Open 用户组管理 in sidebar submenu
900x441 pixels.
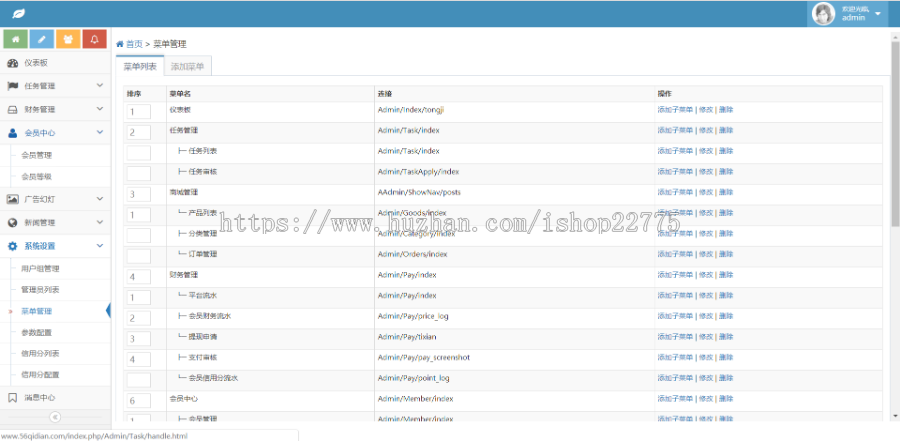point(40,268)
